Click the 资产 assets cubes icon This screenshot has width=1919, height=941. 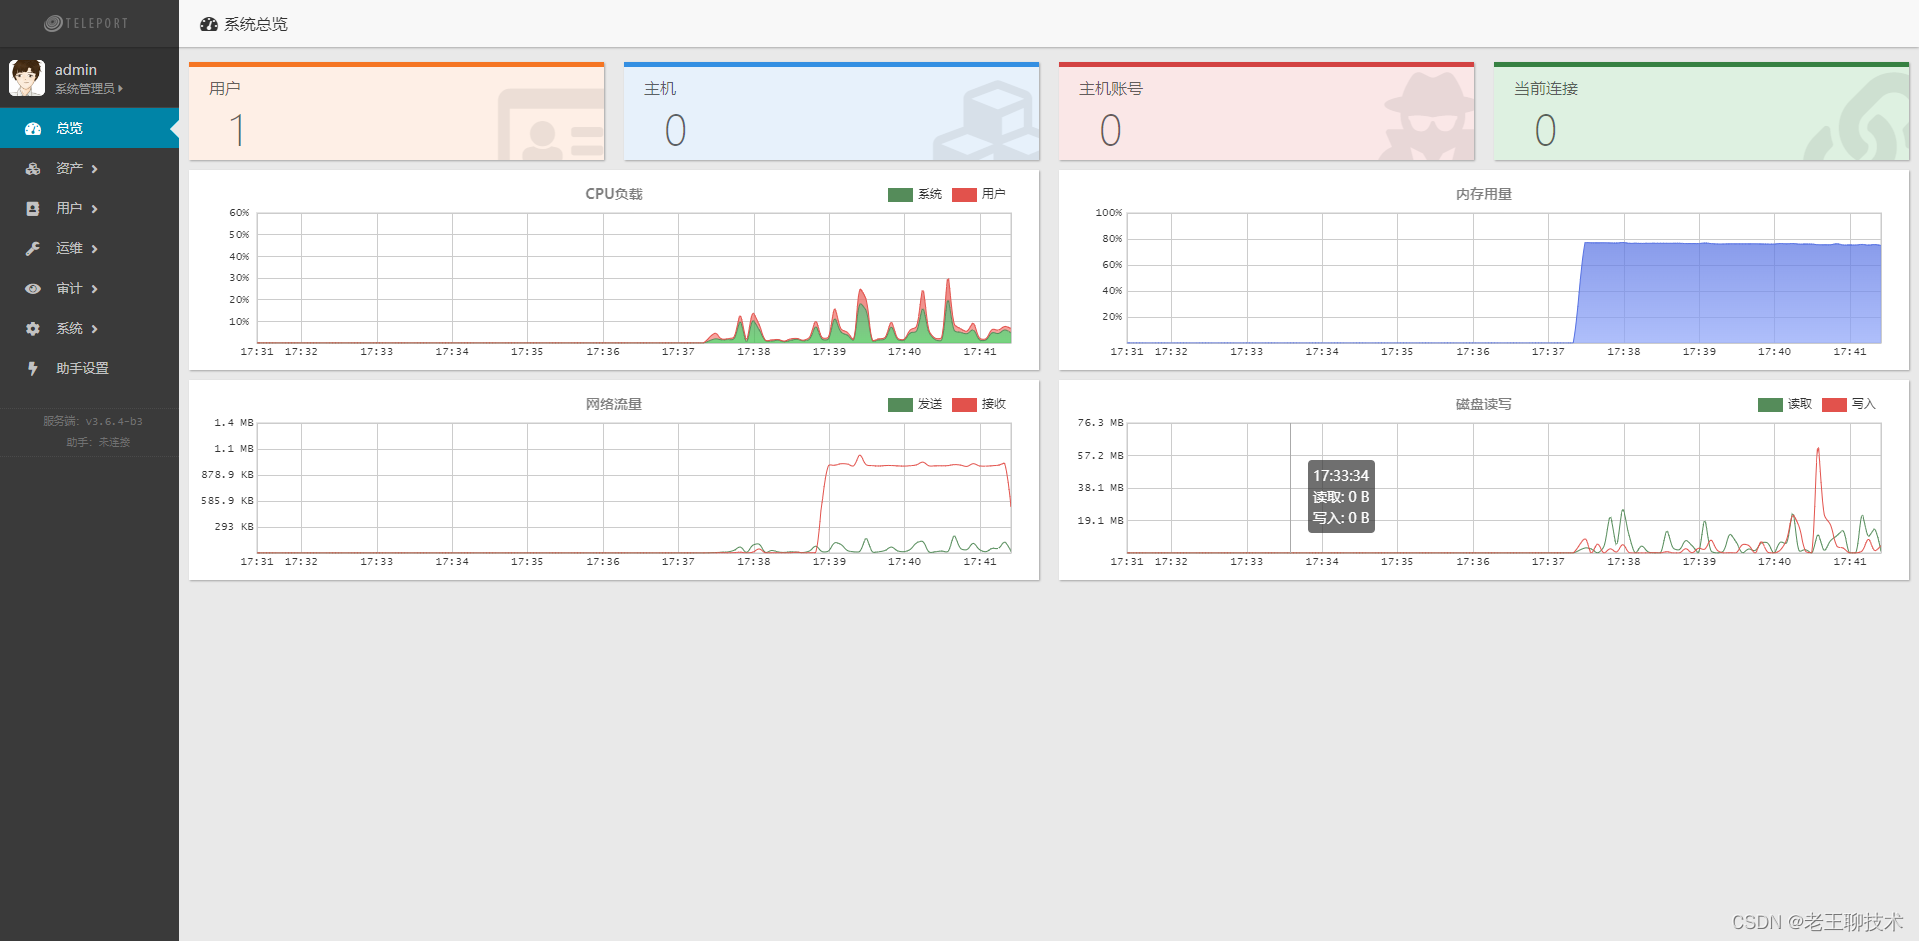[x=33, y=169]
